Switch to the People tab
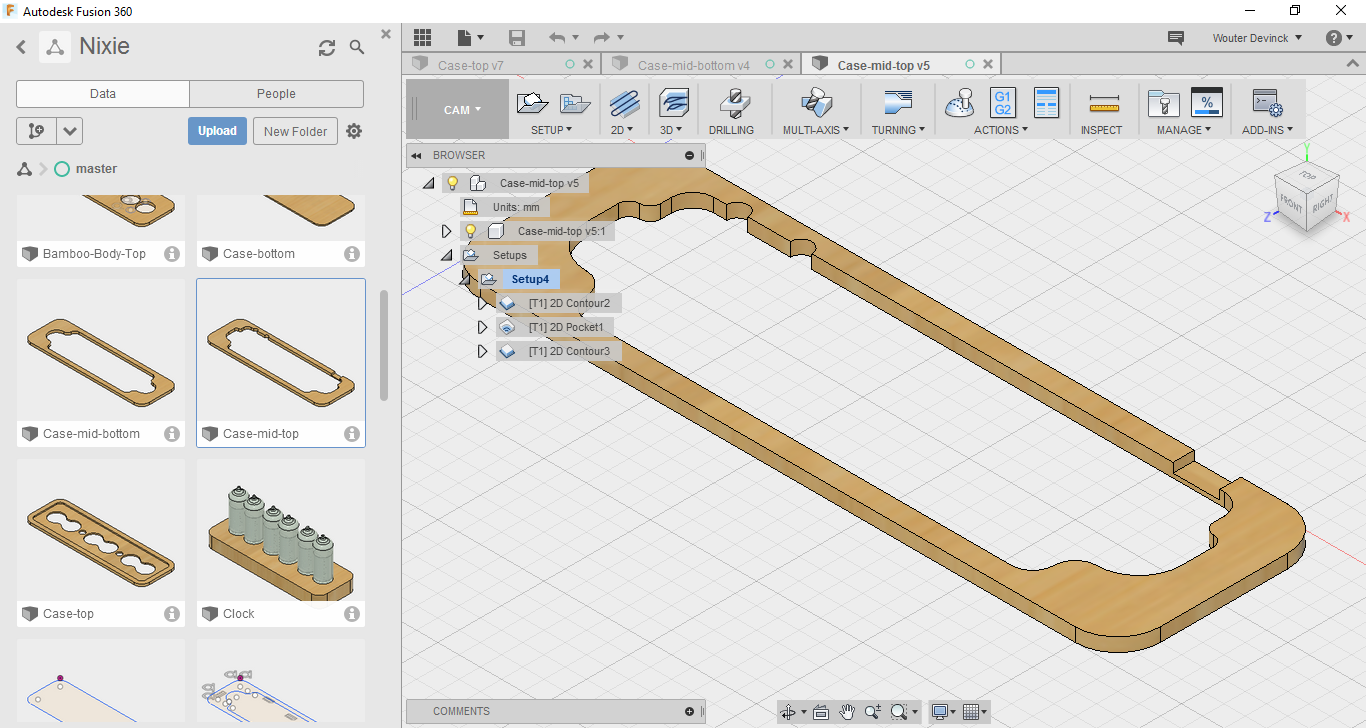The width and height of the screenshot is (1366, 728). pos(276,94)
